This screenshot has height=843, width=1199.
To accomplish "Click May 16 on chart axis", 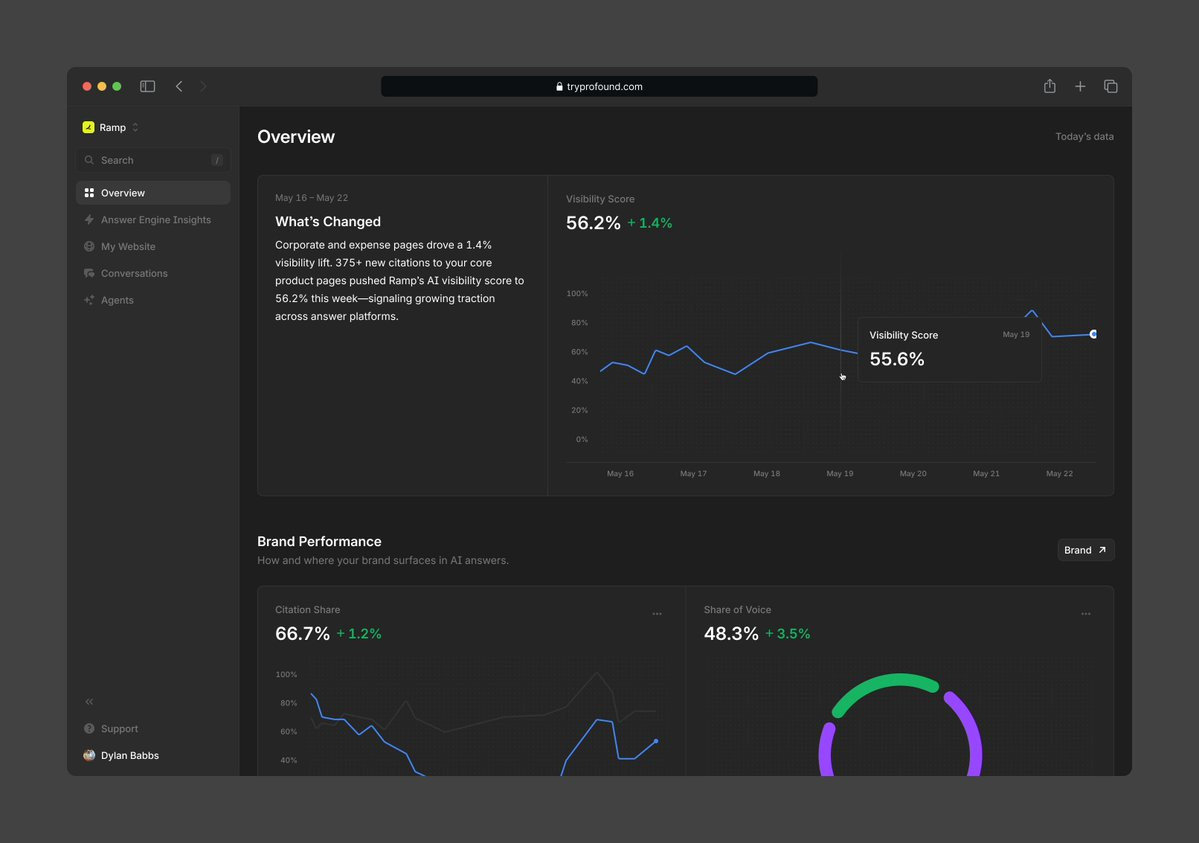I will tap(620, 474).
